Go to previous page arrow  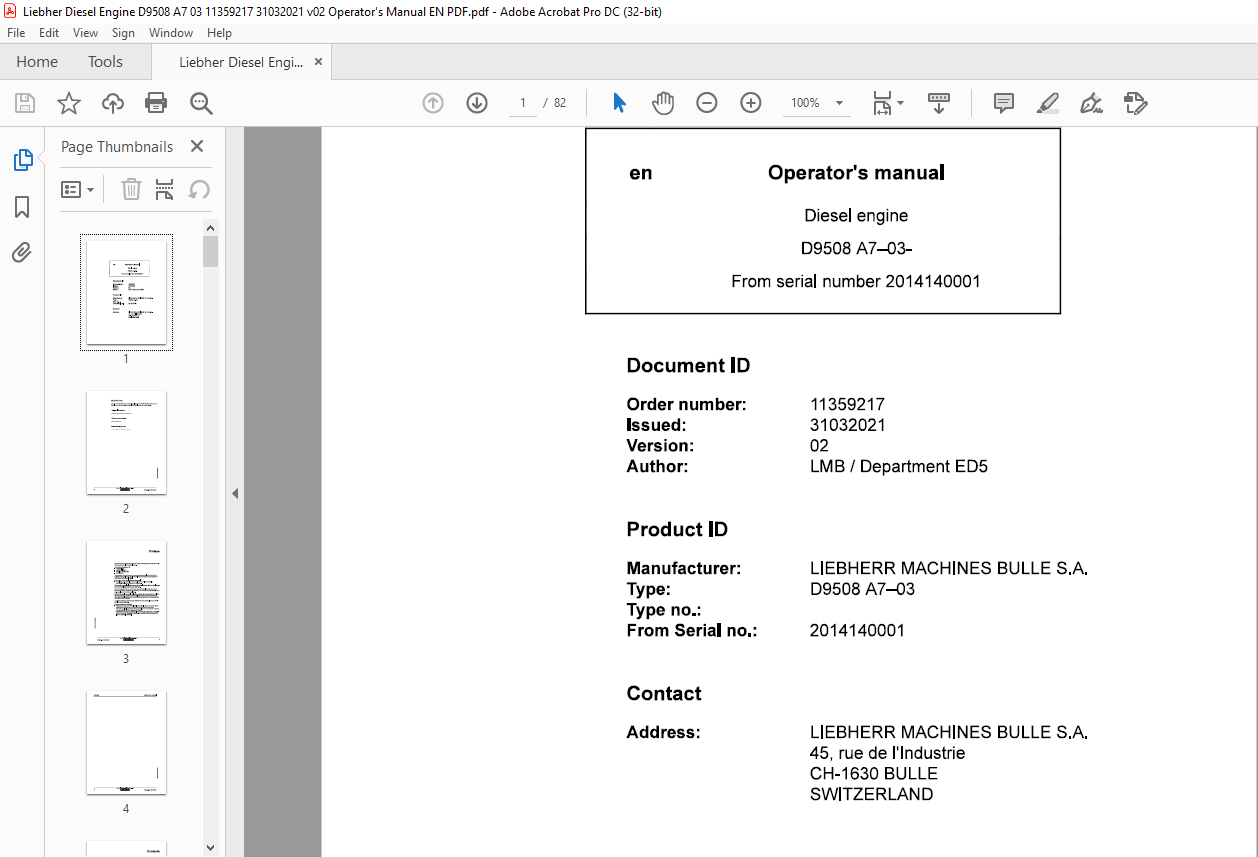coord(433,103)
